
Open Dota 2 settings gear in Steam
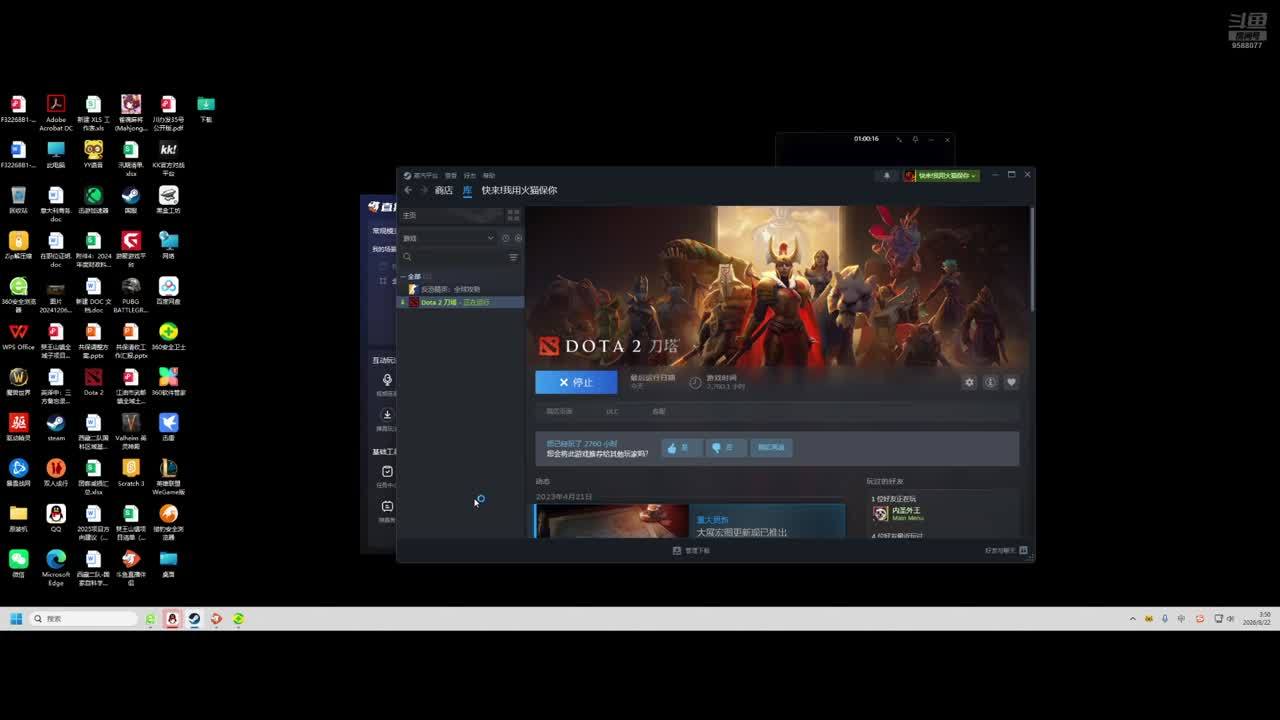[969, 382]
